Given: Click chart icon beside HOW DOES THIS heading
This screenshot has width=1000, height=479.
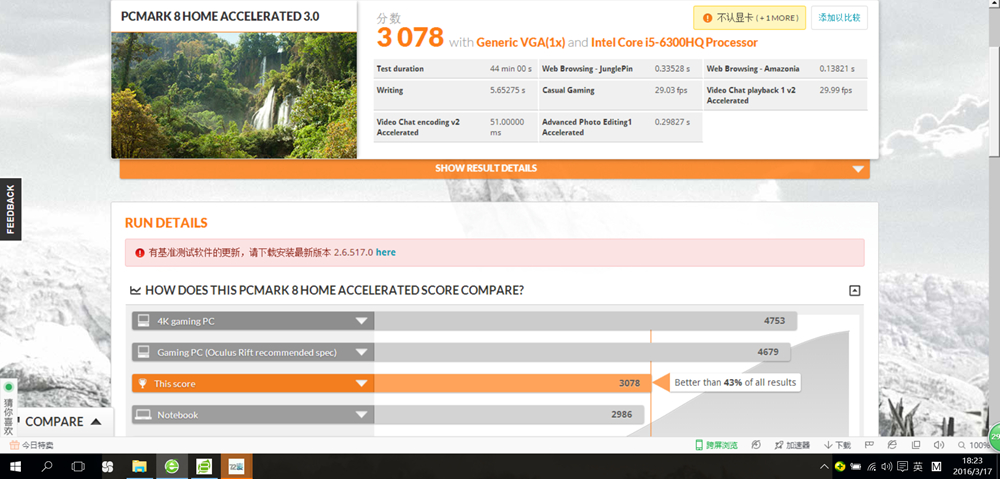Looking at the screenshot, I should pos(135,291).
